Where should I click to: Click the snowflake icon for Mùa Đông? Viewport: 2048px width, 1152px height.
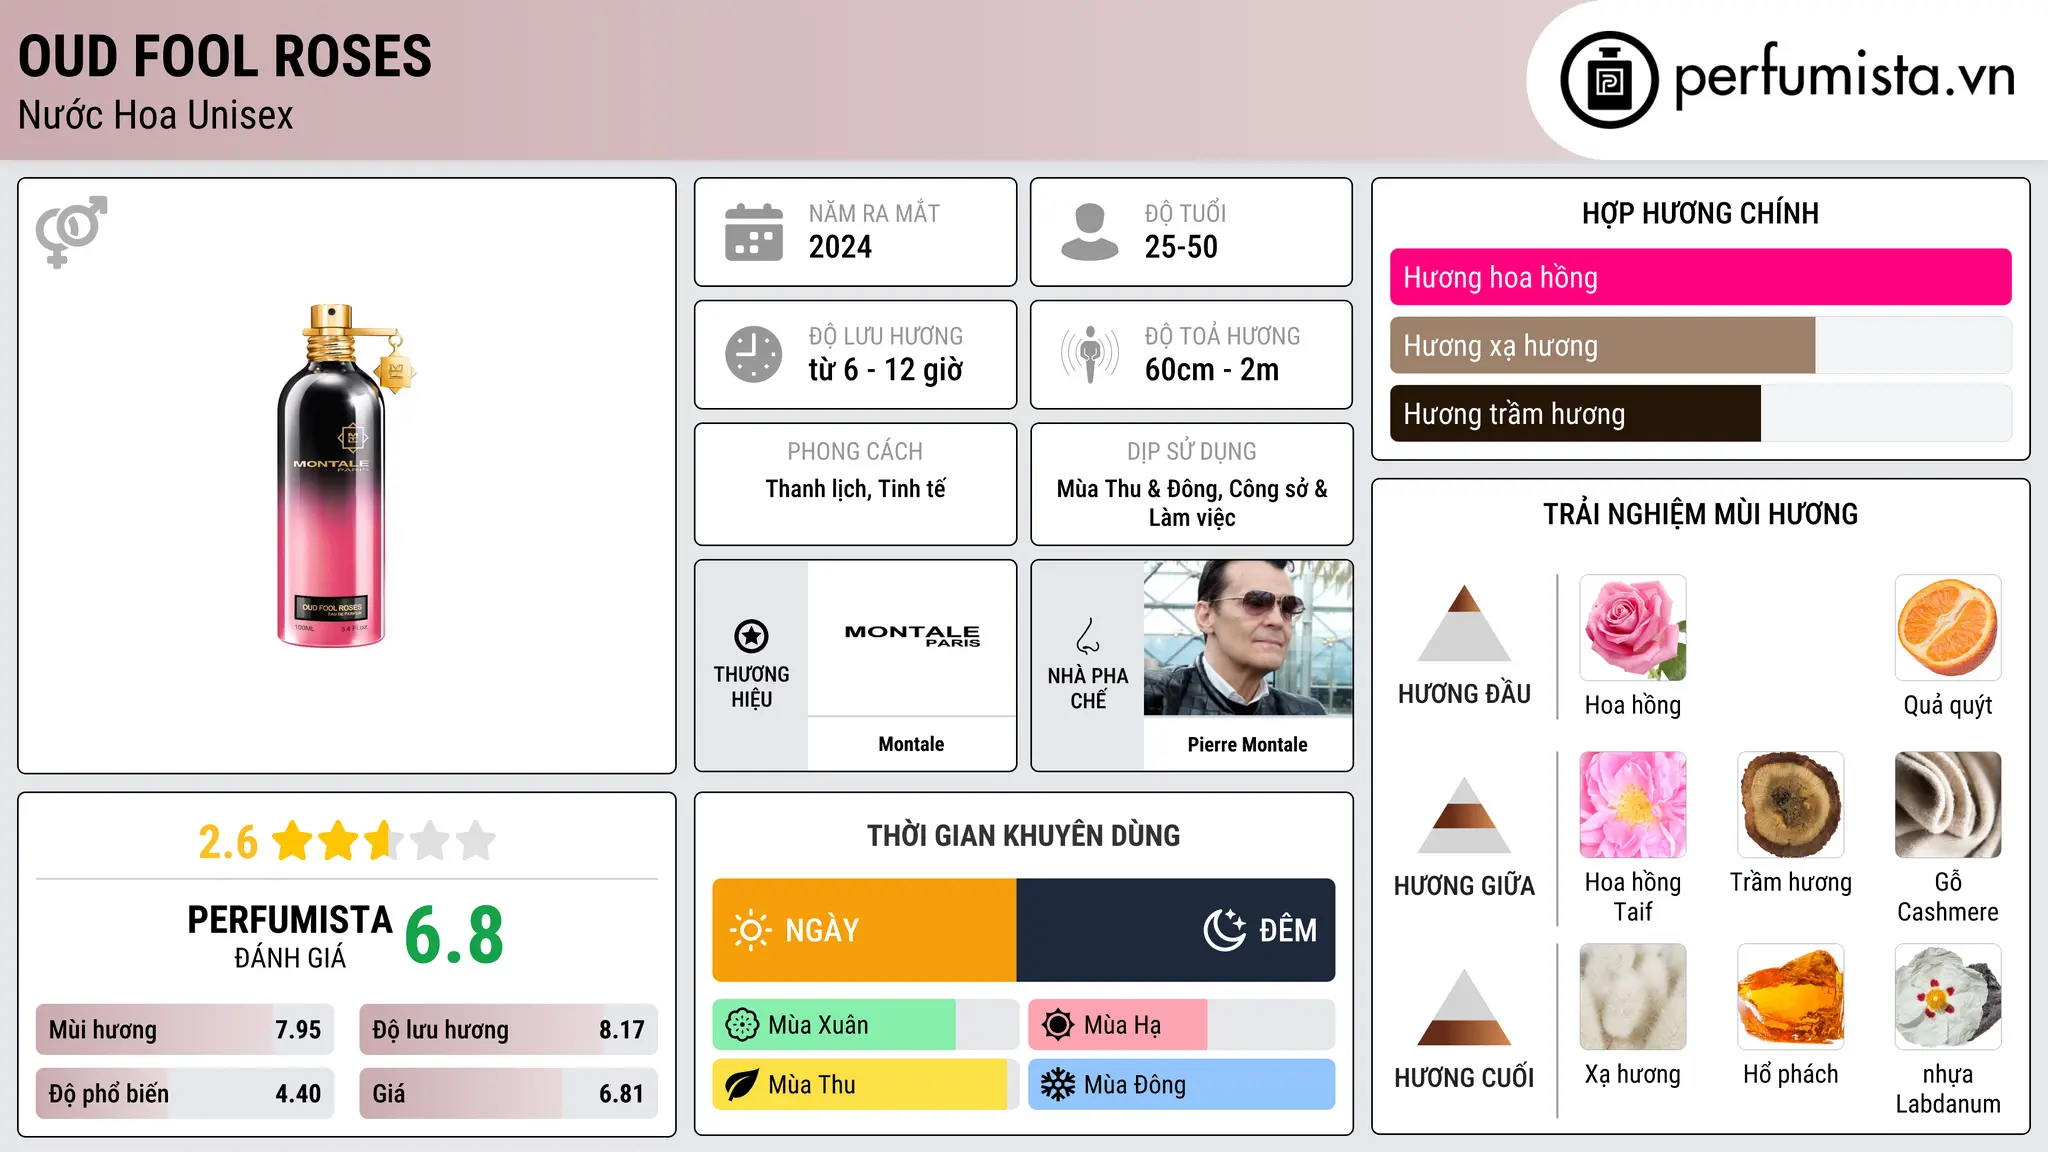point(1058,1085)
